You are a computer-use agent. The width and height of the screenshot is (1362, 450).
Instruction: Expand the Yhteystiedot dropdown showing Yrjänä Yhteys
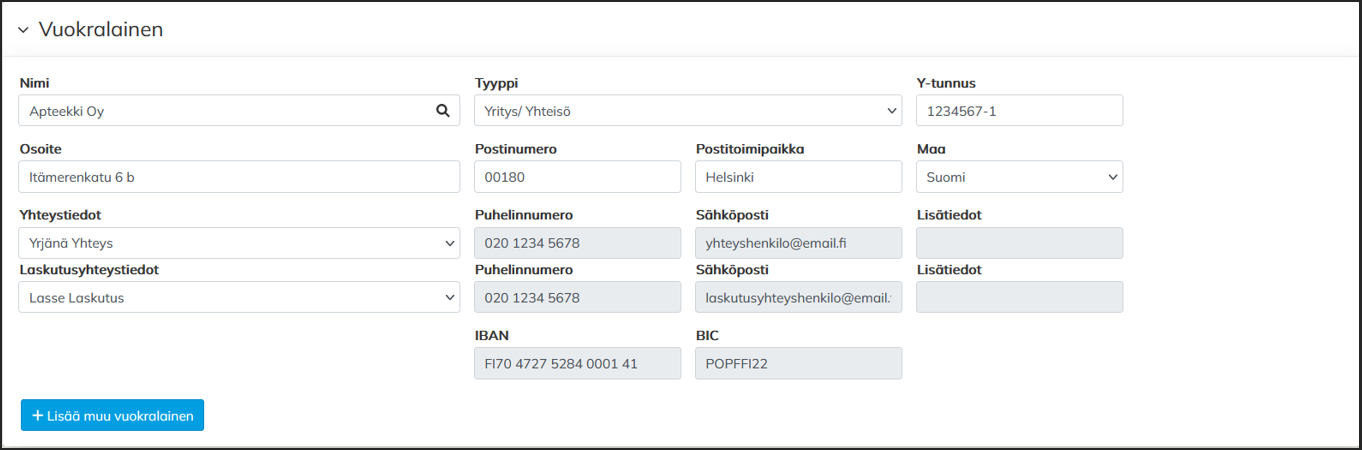coord(238,243)
